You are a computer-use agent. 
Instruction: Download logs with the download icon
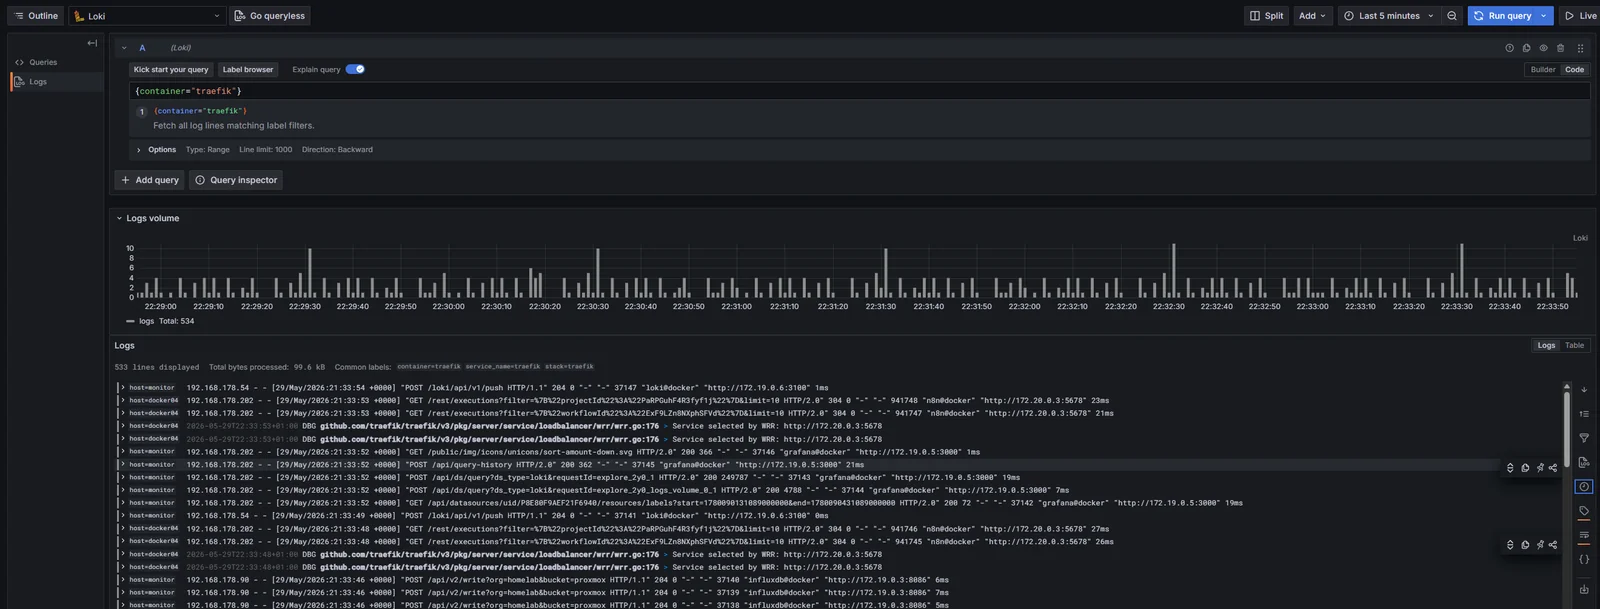[x=1584, y=589]
